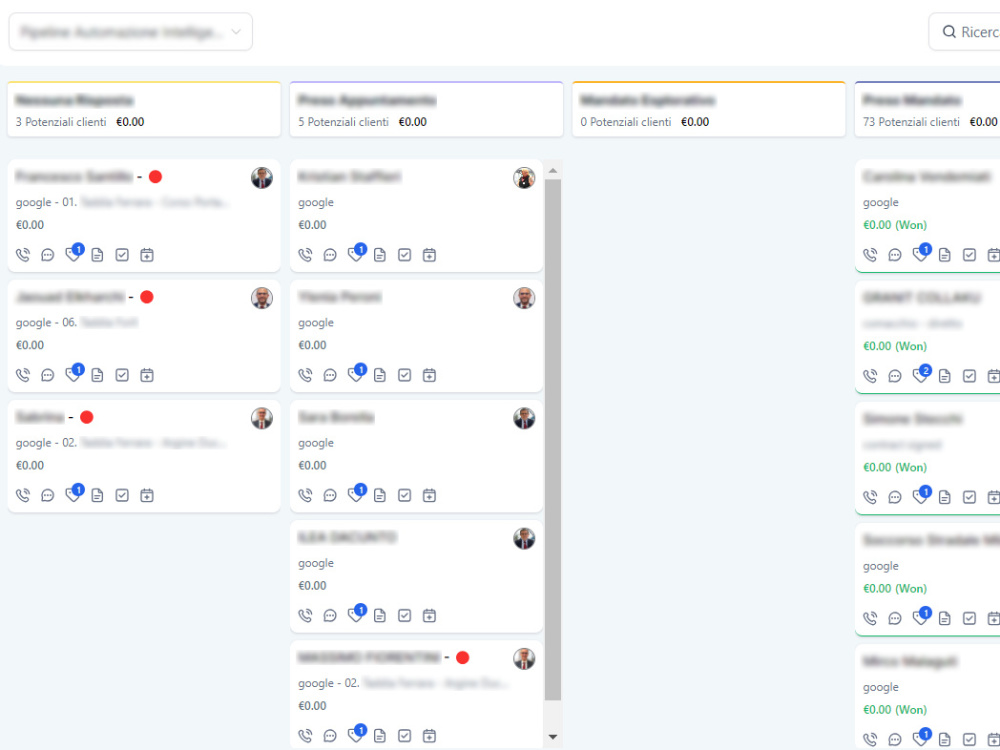The width and height of the screenshot is (1000, 750).
Task: Add calendar appointment on Sabrina's card
Action: (x=147, y=496)
